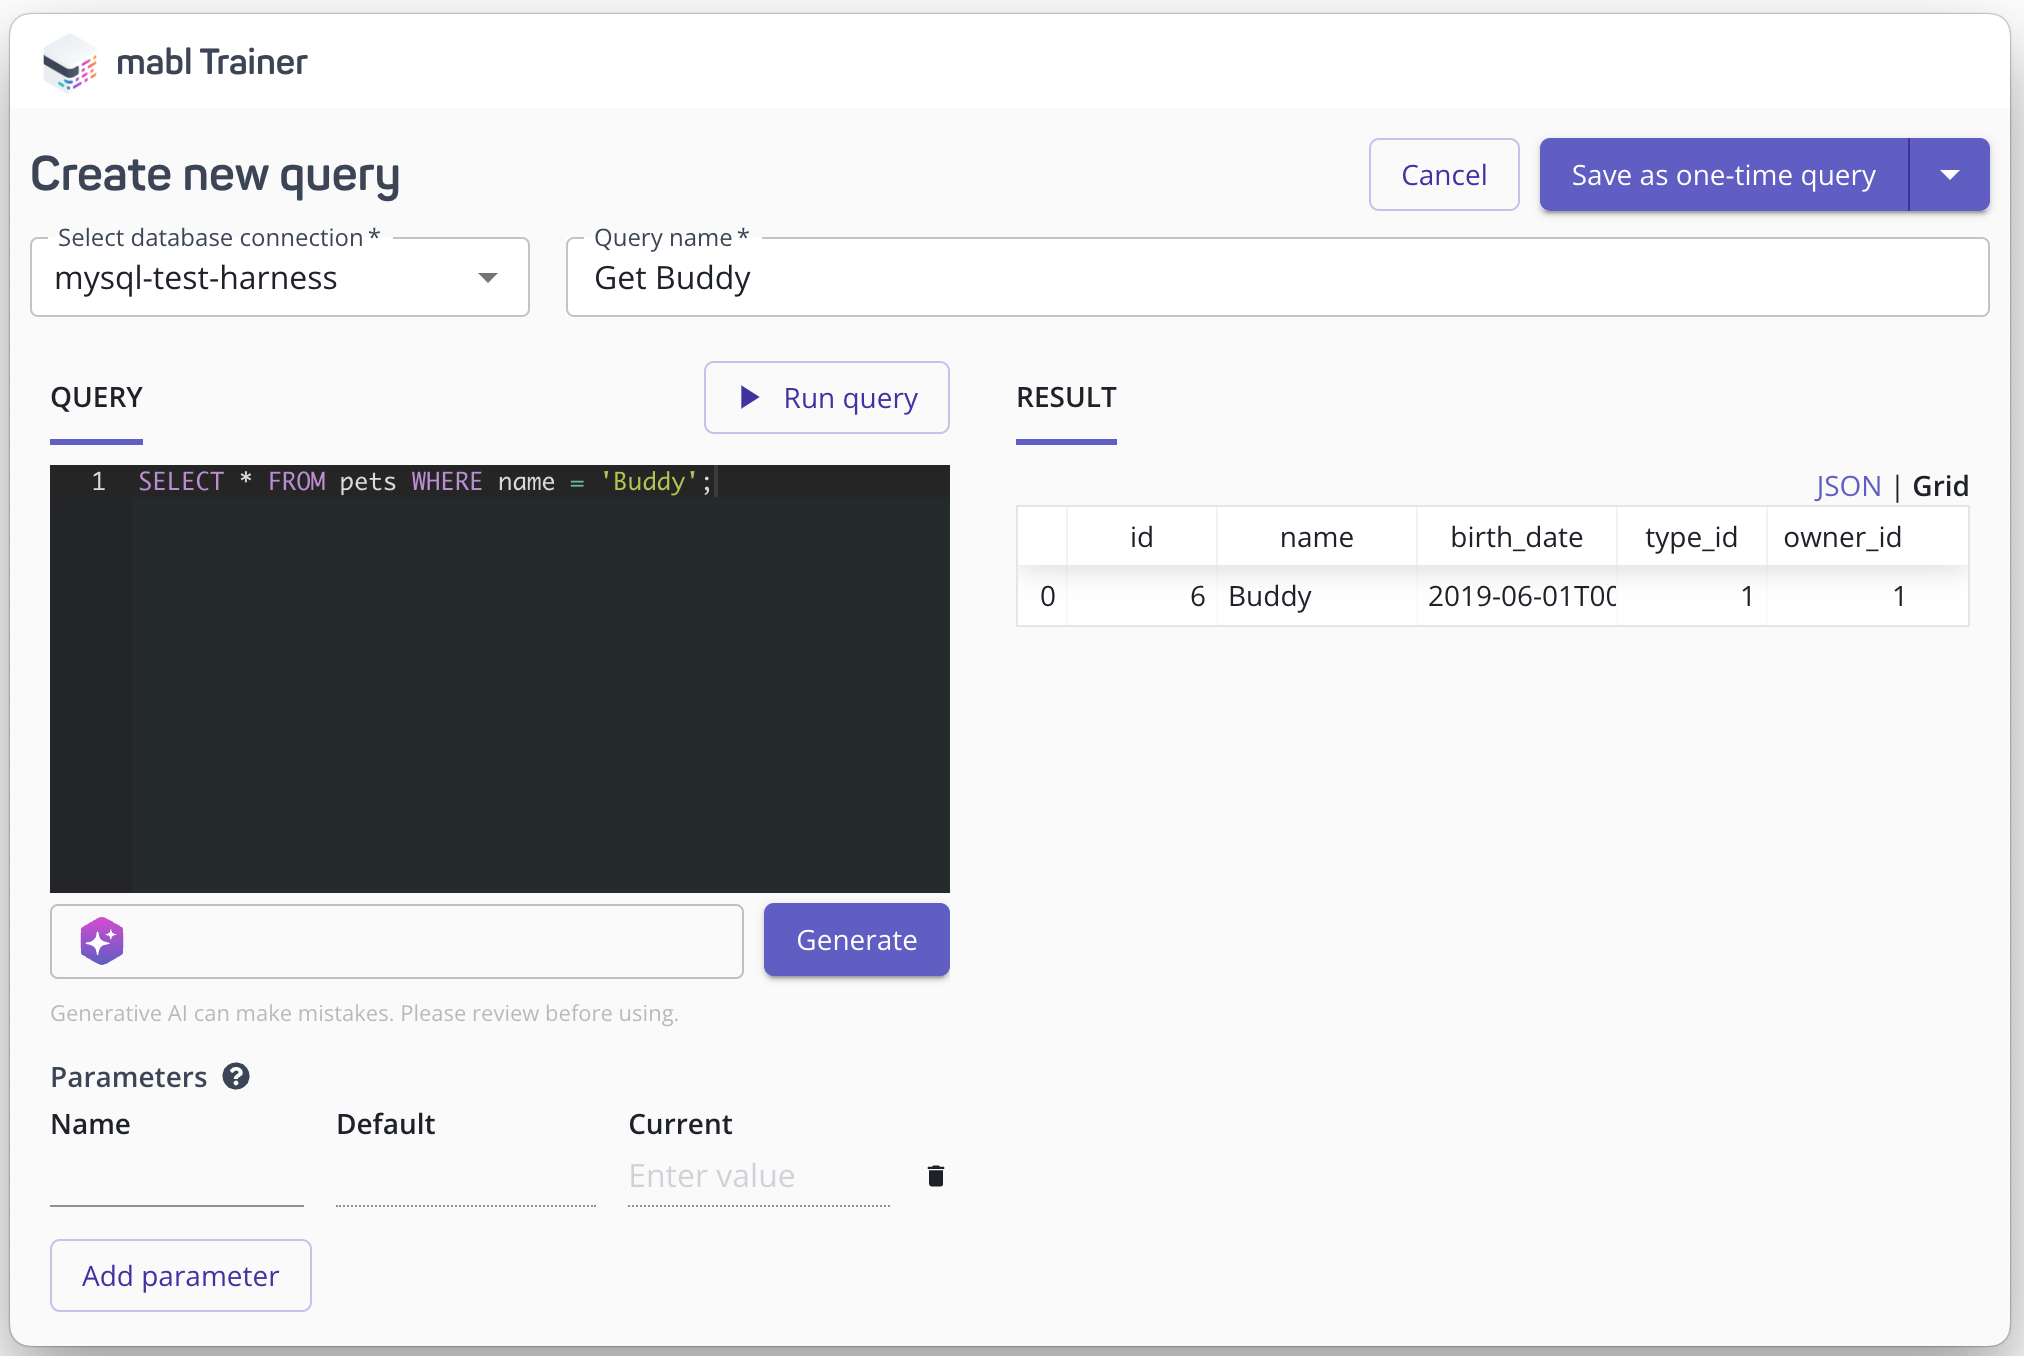Click the 'owner_id' column header

point(1842,537)
